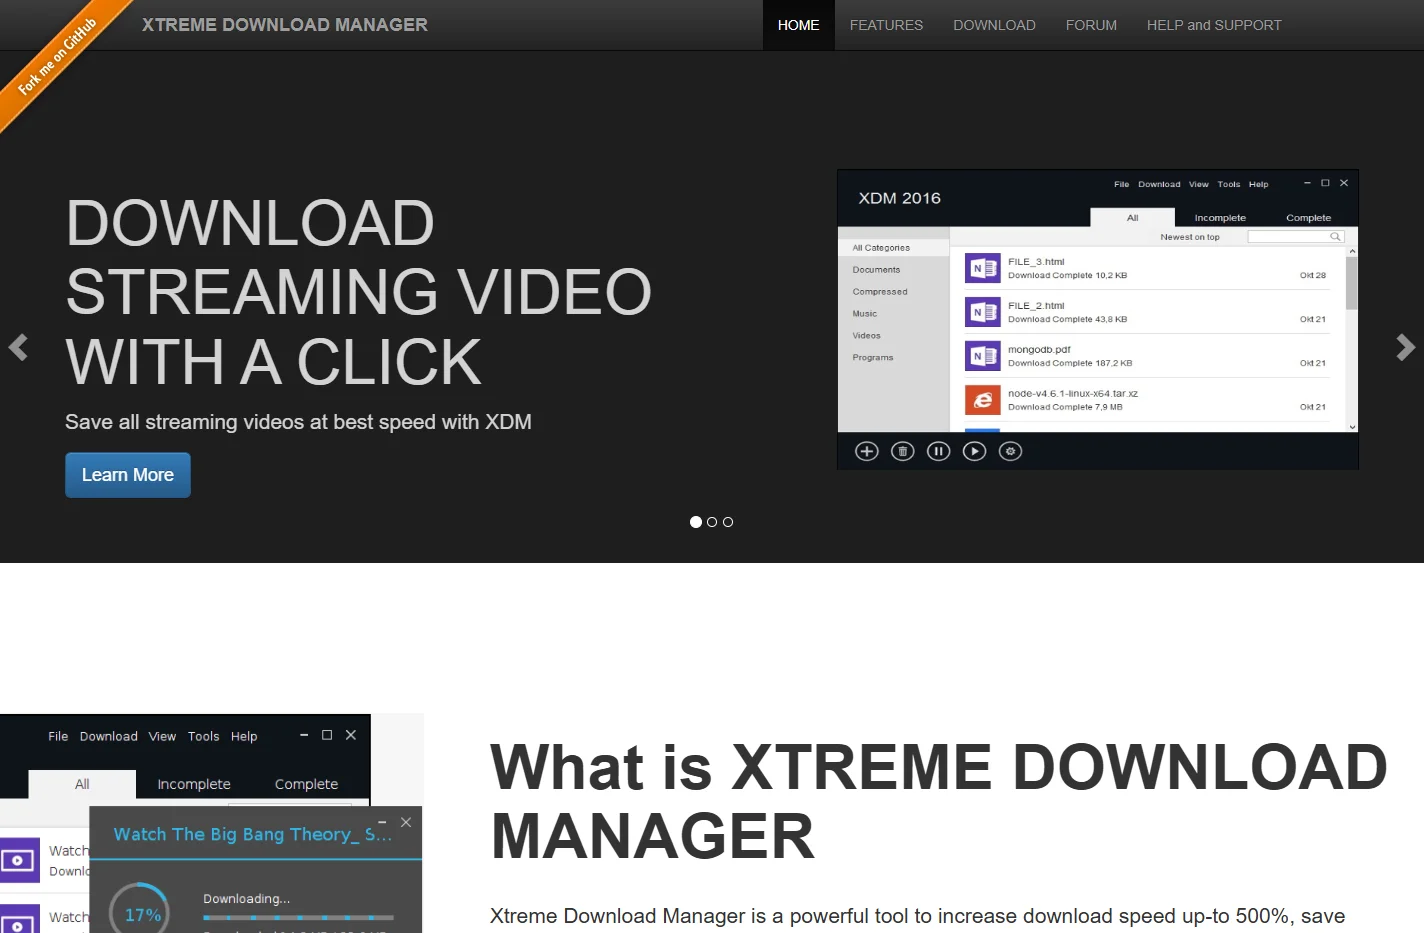Advance carousel with right arrow
This screenshot has width=1424, height=933.
click(1405, 347)
